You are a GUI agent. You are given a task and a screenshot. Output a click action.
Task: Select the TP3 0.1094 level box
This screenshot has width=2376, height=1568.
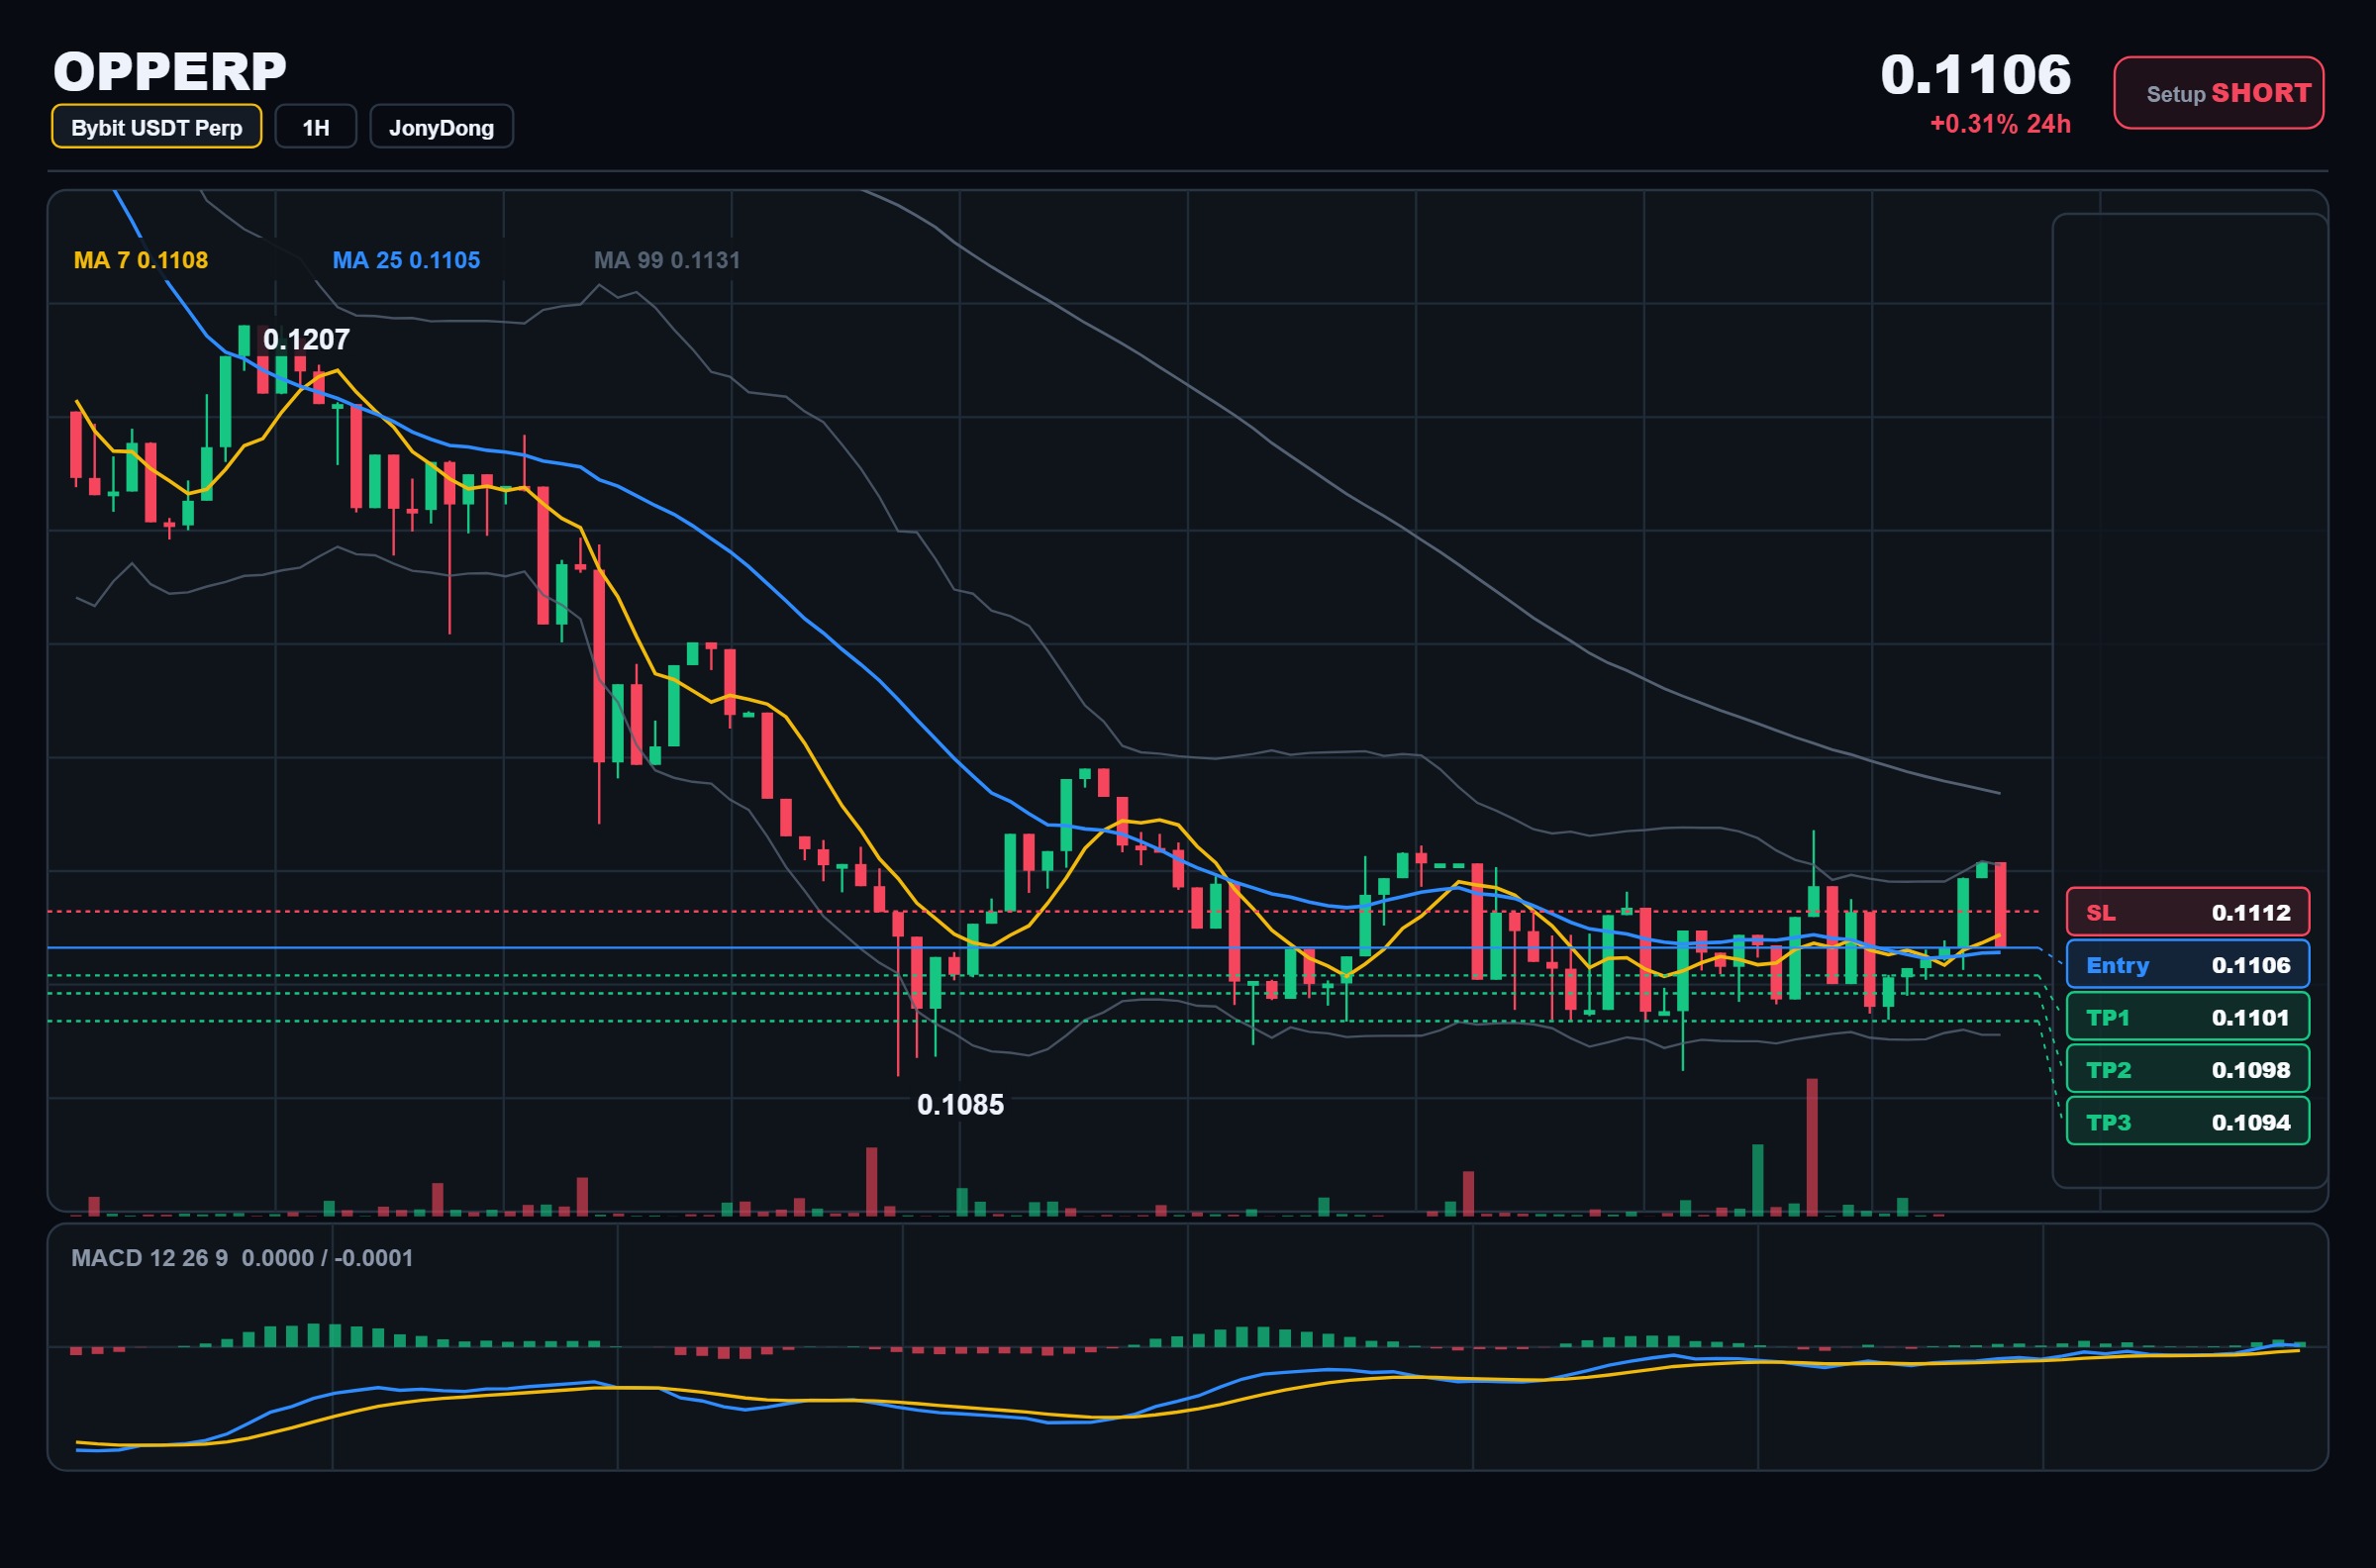point(2188,1122)
